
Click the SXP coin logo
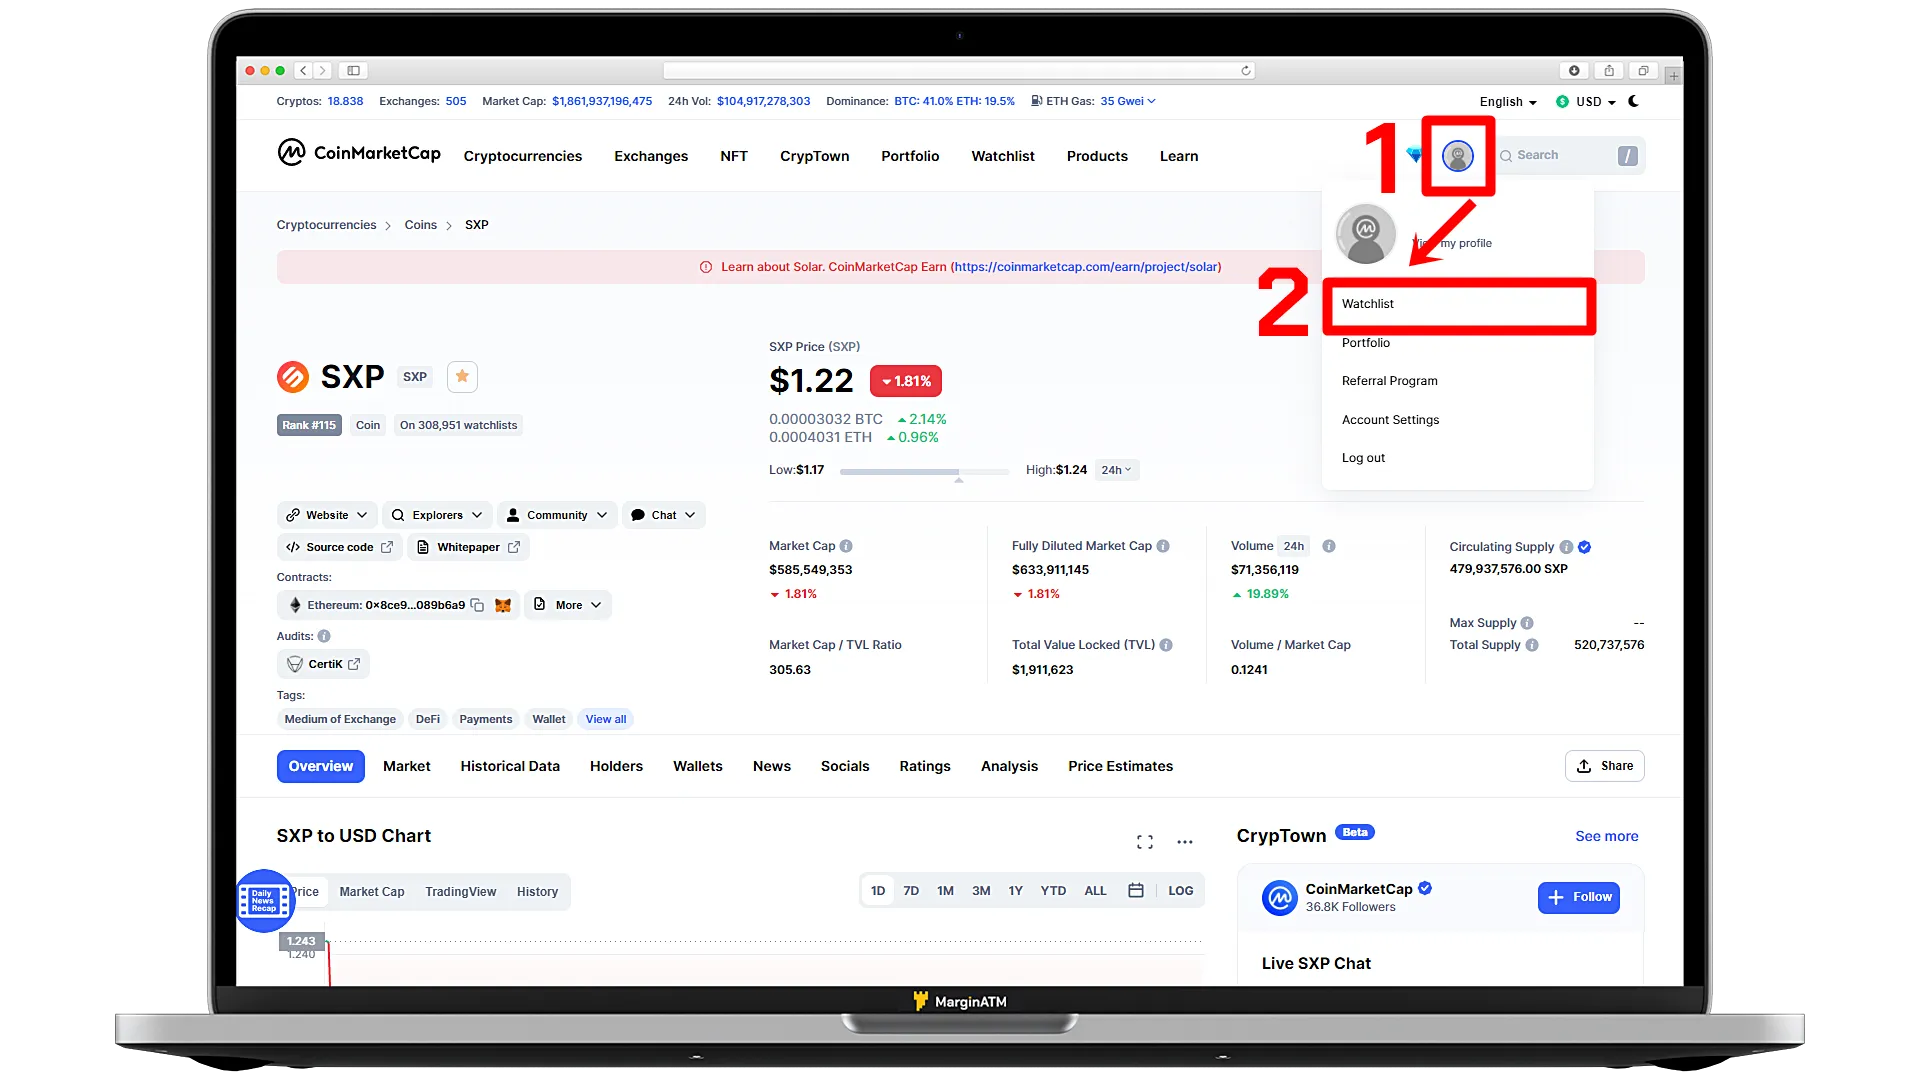(x=293, y=377)
